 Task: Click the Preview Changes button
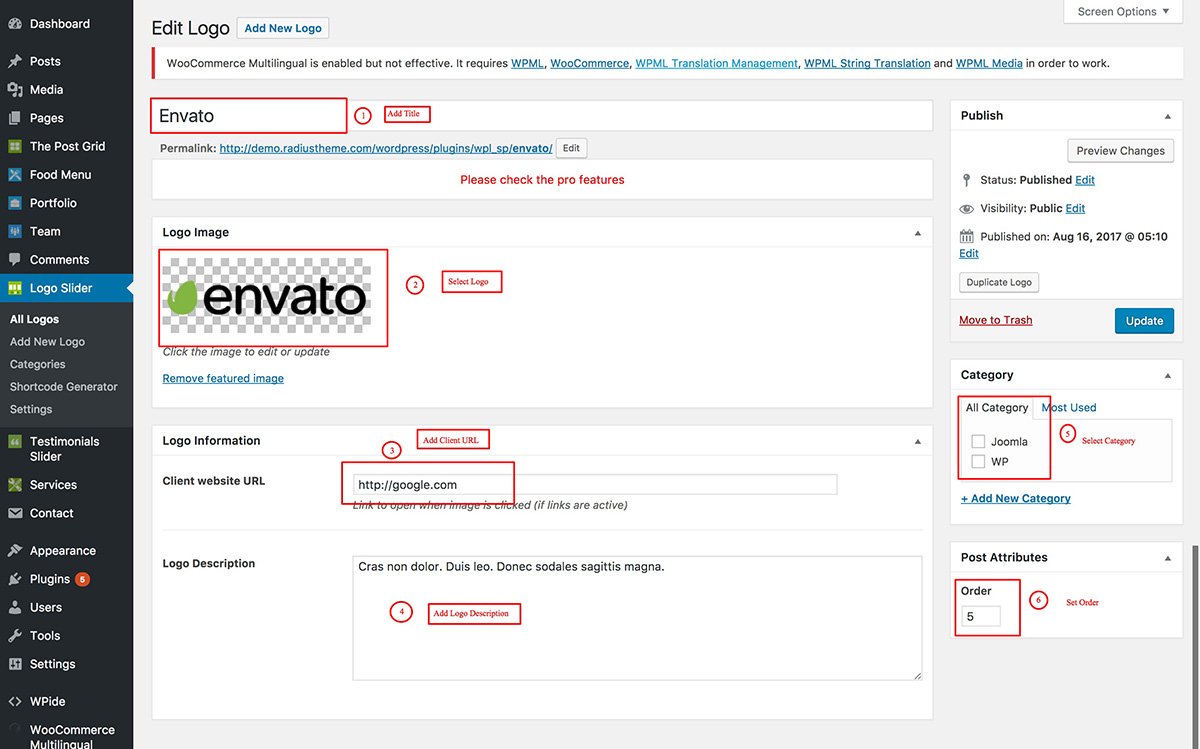click(1121, 151)
